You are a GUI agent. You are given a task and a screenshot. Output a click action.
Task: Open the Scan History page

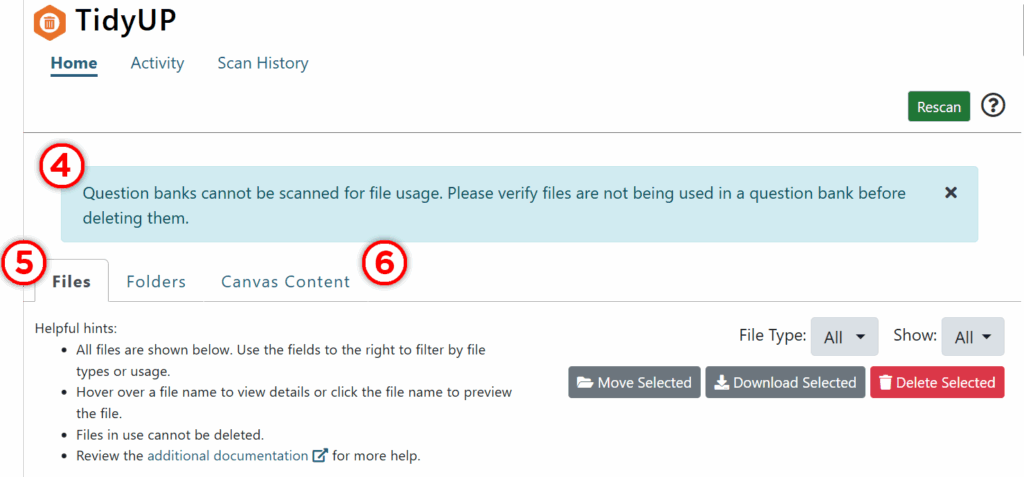(263, 63)
